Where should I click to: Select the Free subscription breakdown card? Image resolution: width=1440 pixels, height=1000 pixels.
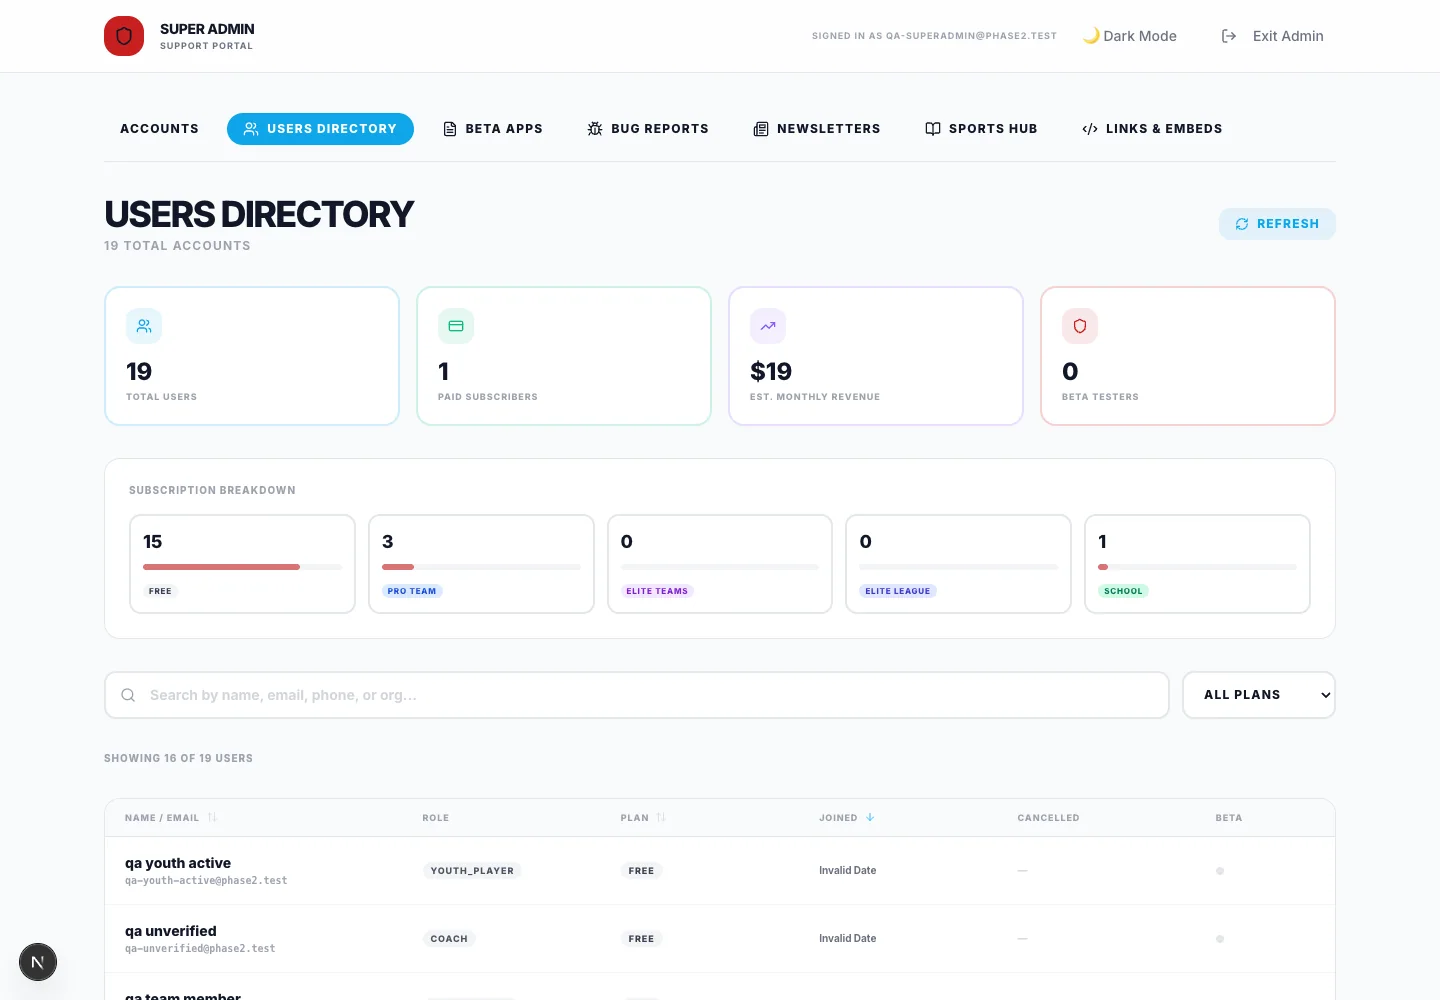[242, 564]
